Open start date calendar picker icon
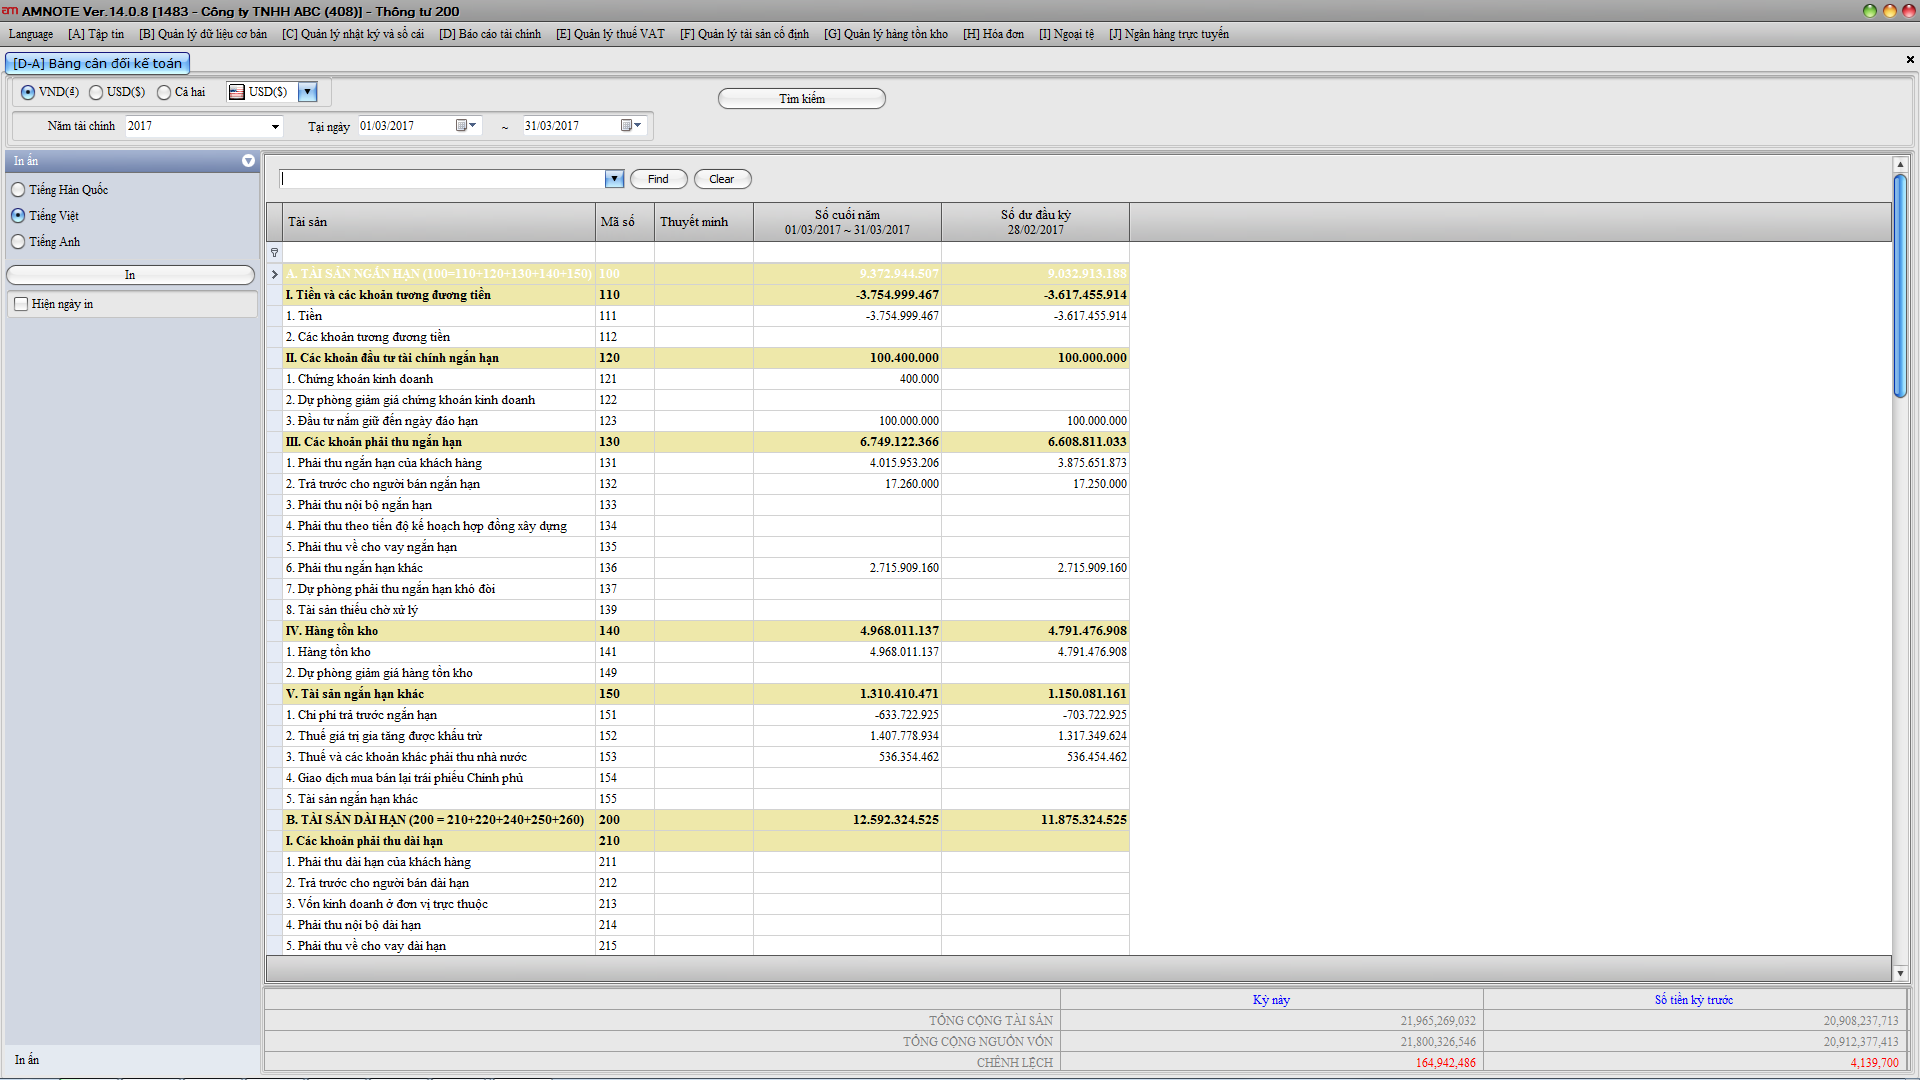The width and height of the screenshot is (1920, 1080). pyautogui.click(x=462, y=126)
